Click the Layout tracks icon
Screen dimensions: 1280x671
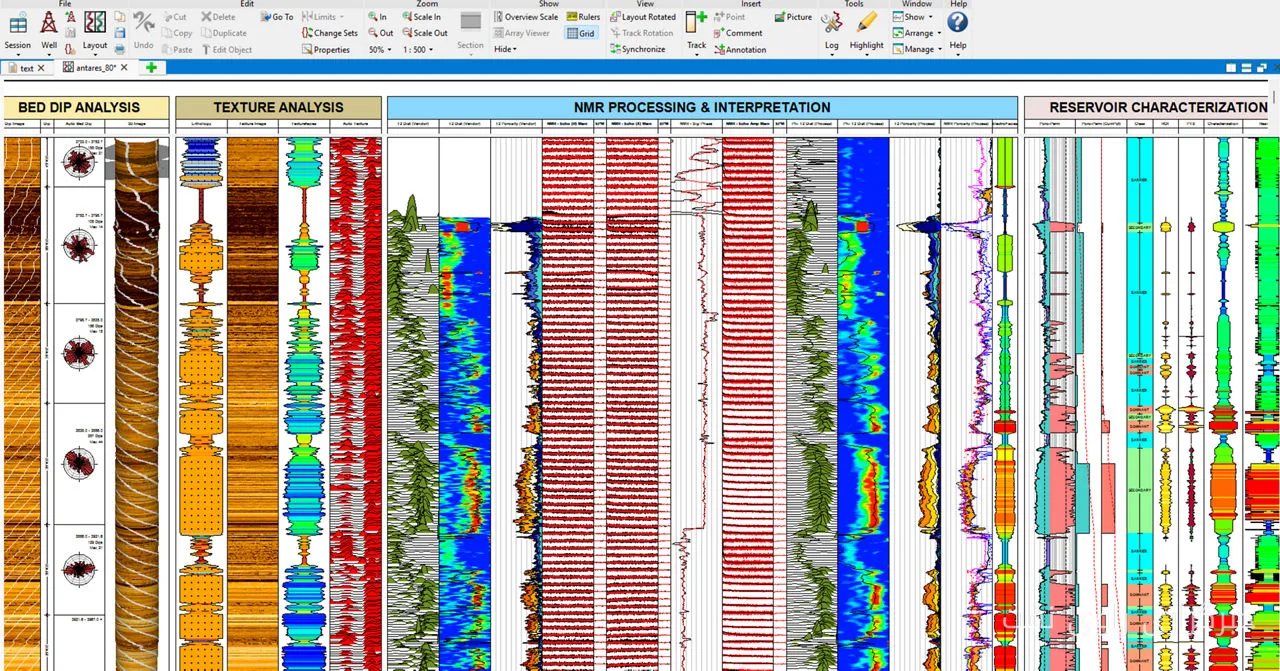pyautogui.click(x=95, y=23)
